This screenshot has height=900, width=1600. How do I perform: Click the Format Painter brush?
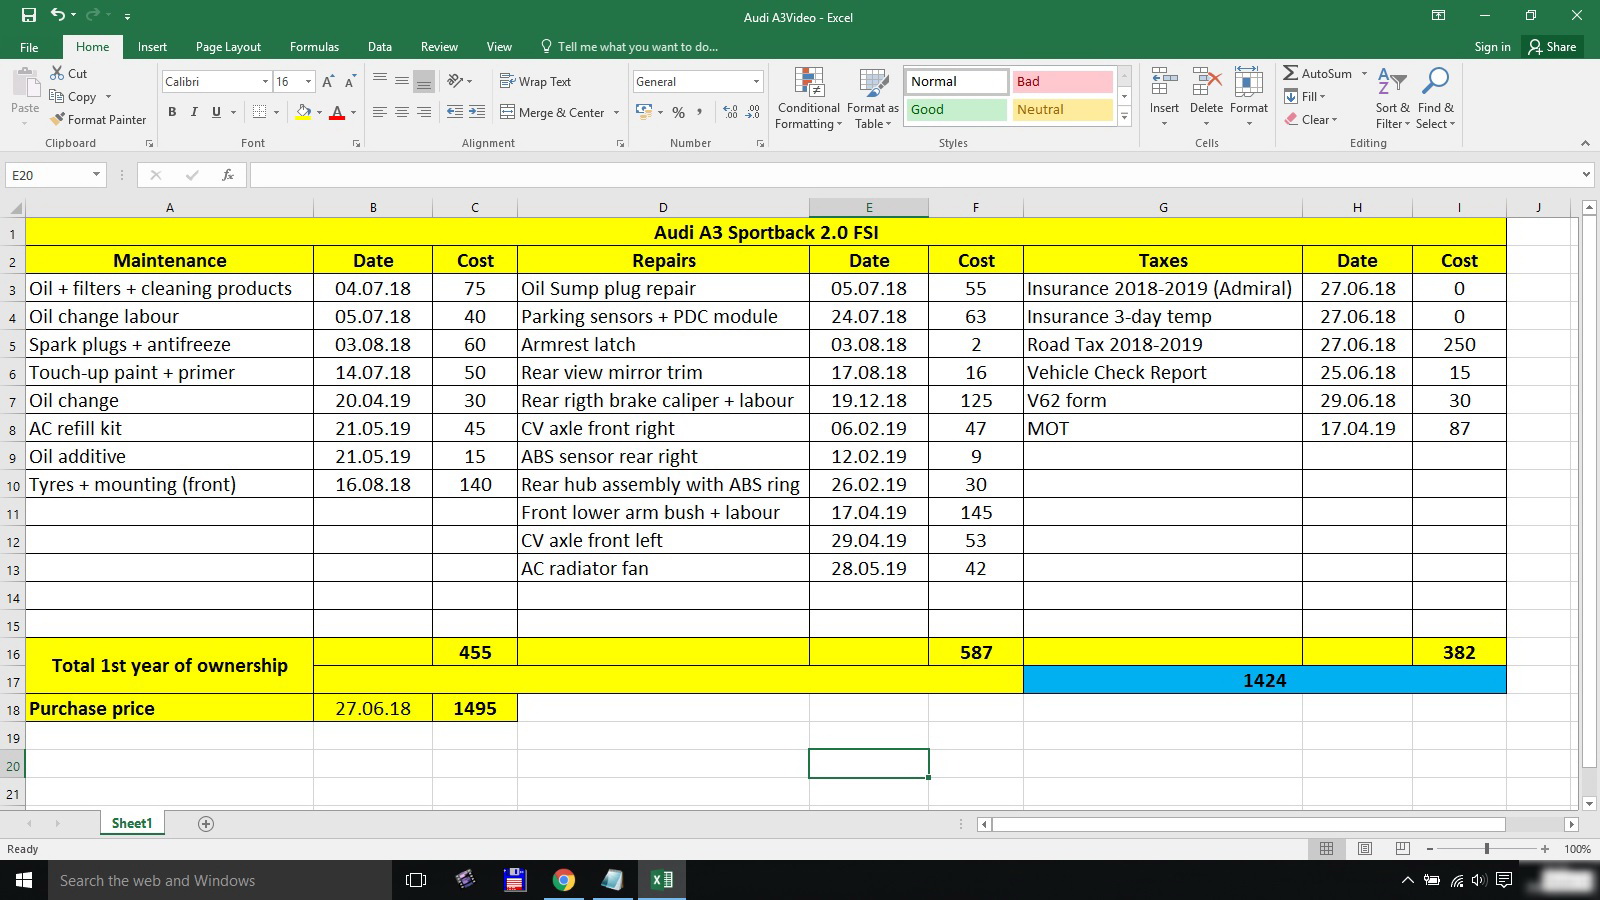coord(58,119)
